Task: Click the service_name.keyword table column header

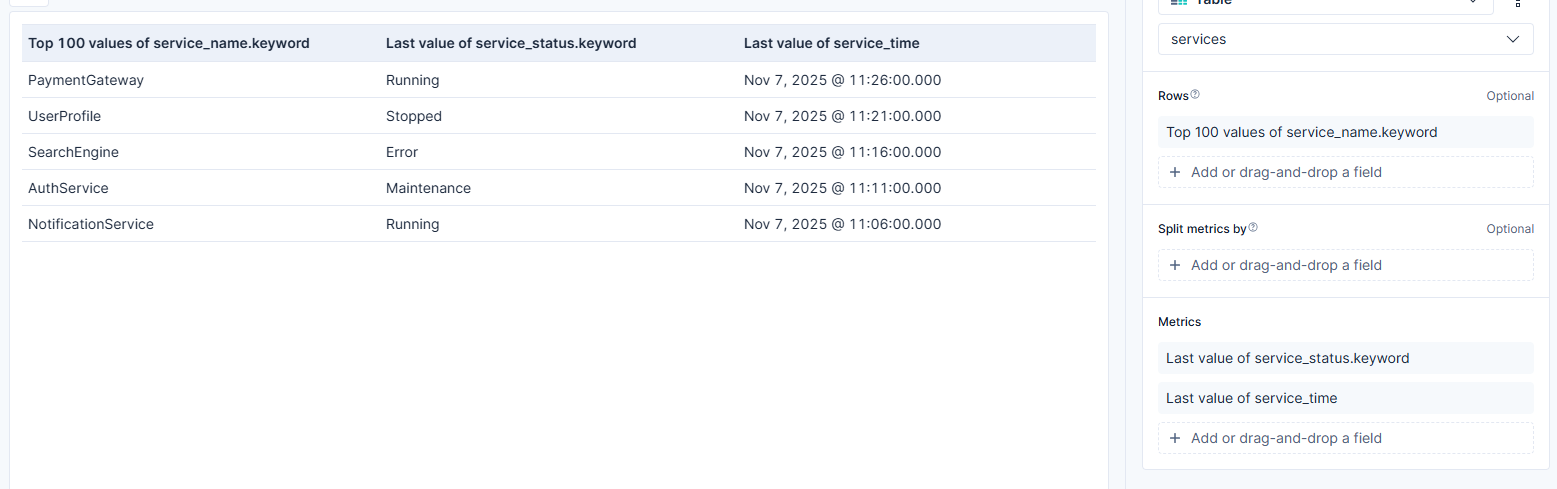Action: (x=169, y=43)
